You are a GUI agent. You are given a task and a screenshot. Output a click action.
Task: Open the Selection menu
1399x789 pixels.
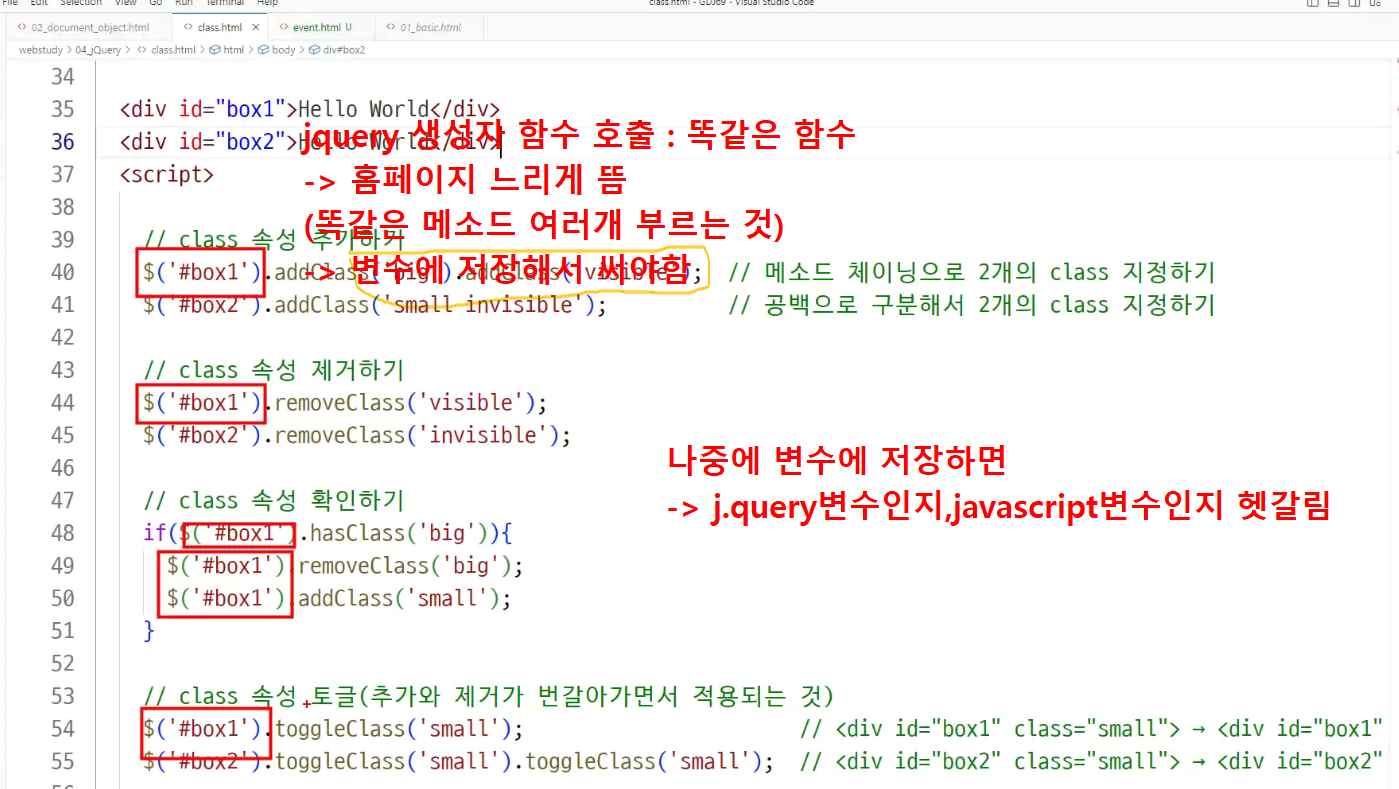(x=81, y=3)
